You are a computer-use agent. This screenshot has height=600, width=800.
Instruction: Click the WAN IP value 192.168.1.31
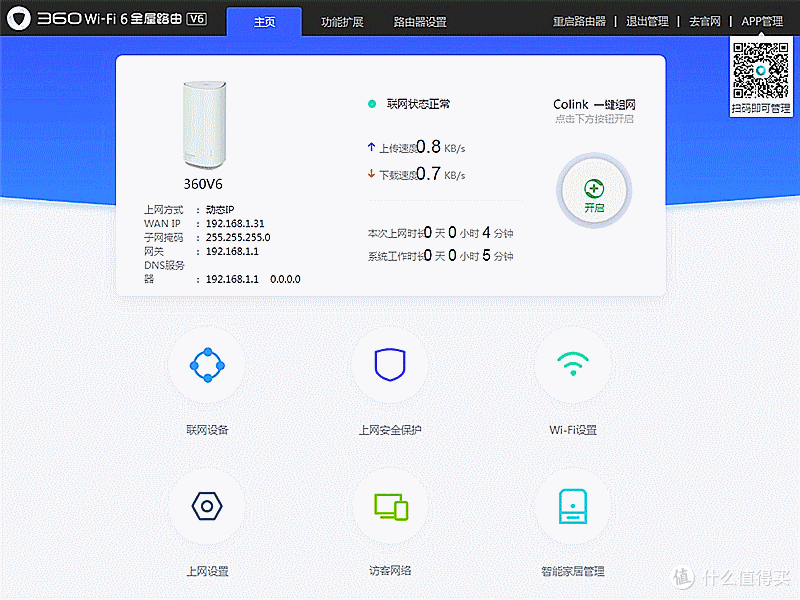[235, 223]
